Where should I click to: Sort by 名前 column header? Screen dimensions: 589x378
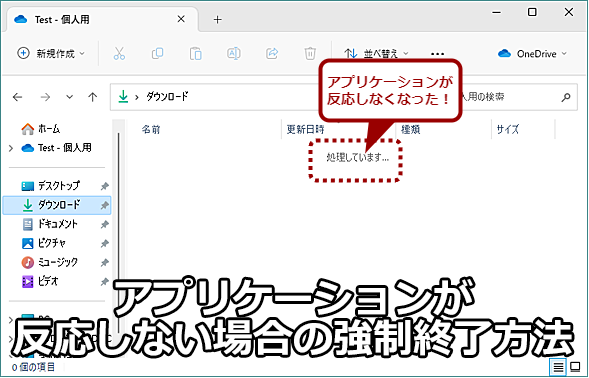coord(151,130)
